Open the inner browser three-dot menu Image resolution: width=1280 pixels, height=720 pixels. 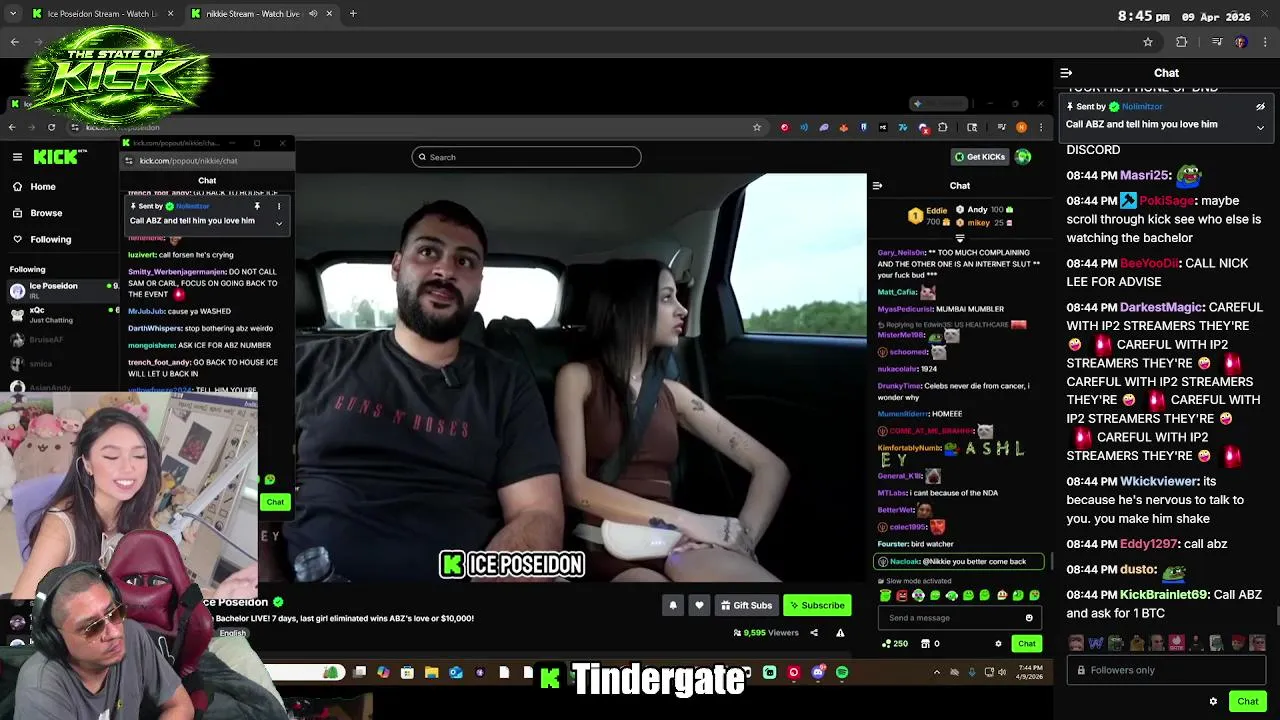click(x=1041, y=127)
